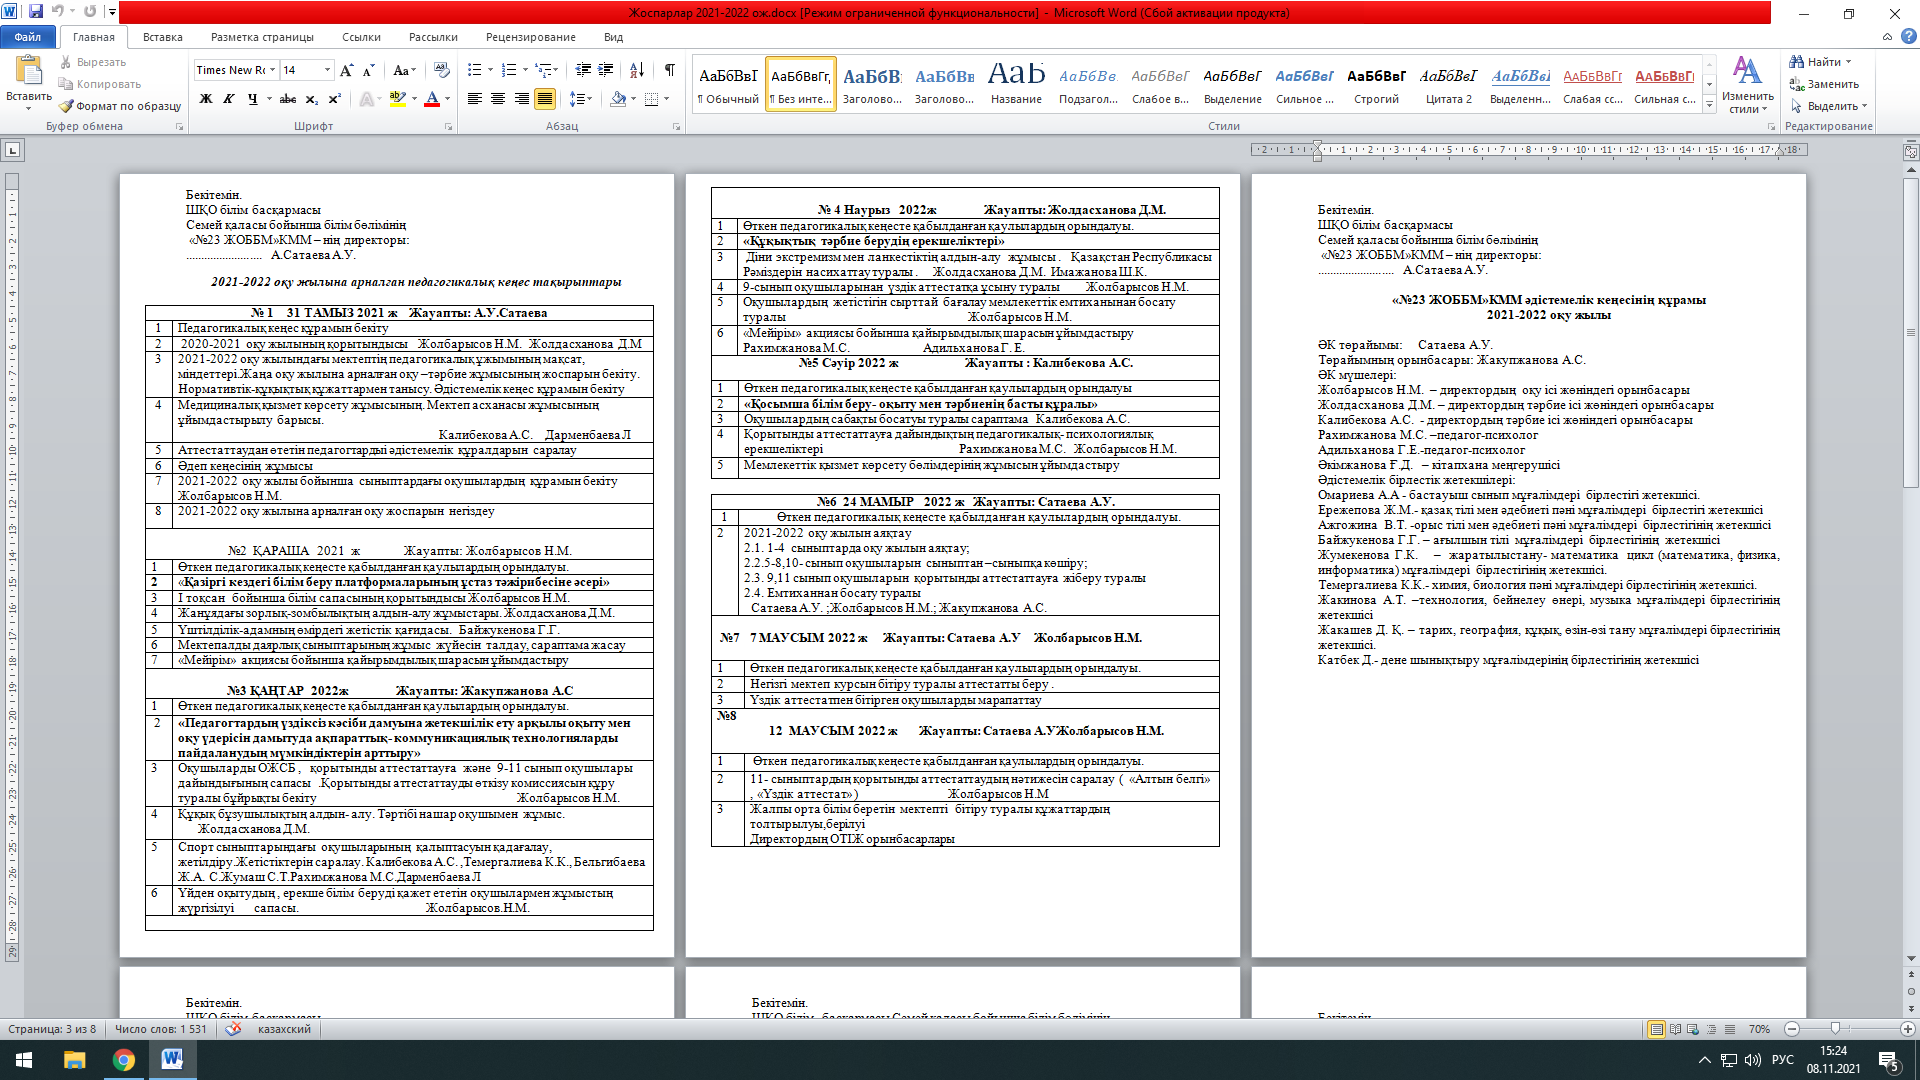This screenshot has height=1080, width=1920.
Task: Toggle Justify alignment
Action: coord(545,99)
